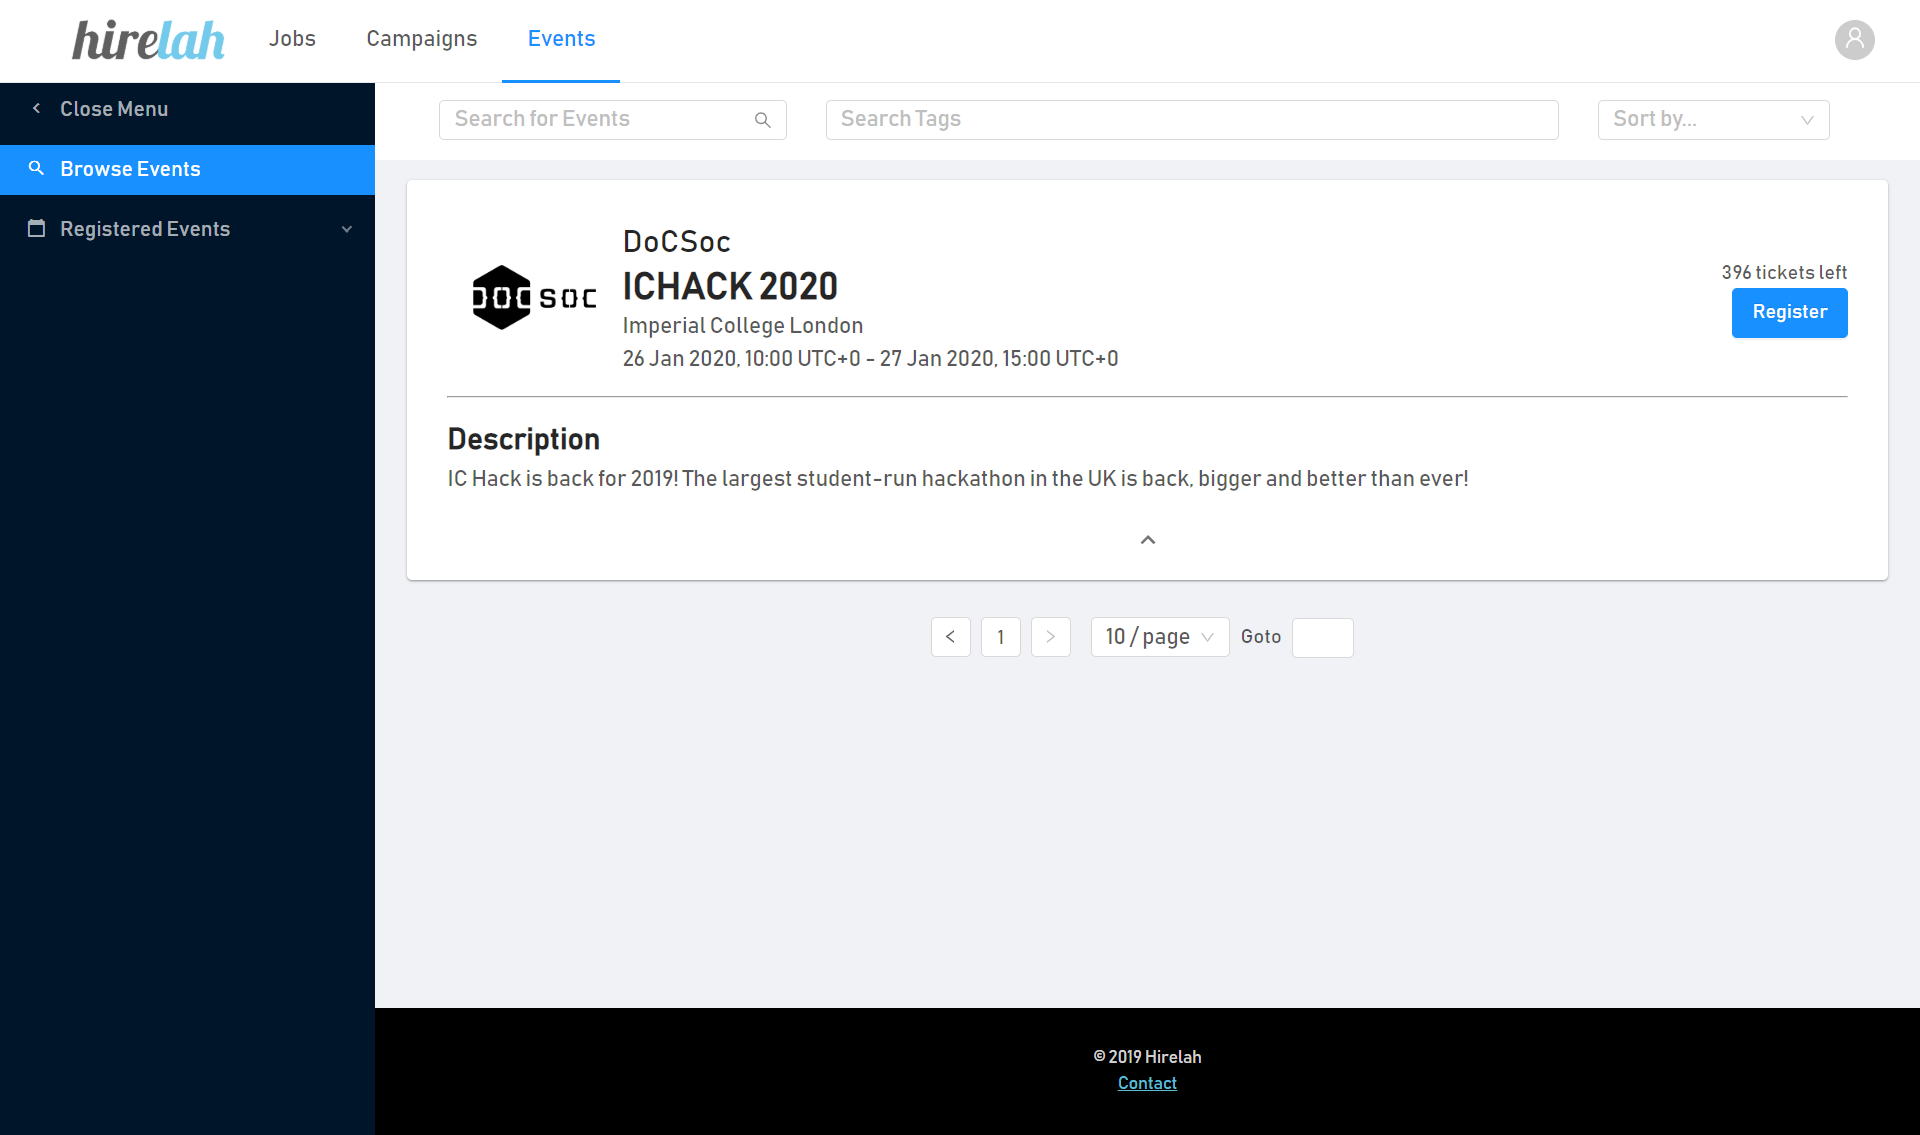Click the Goto page number box
Screen dimensions: 1920x1135
point(1321,637)
